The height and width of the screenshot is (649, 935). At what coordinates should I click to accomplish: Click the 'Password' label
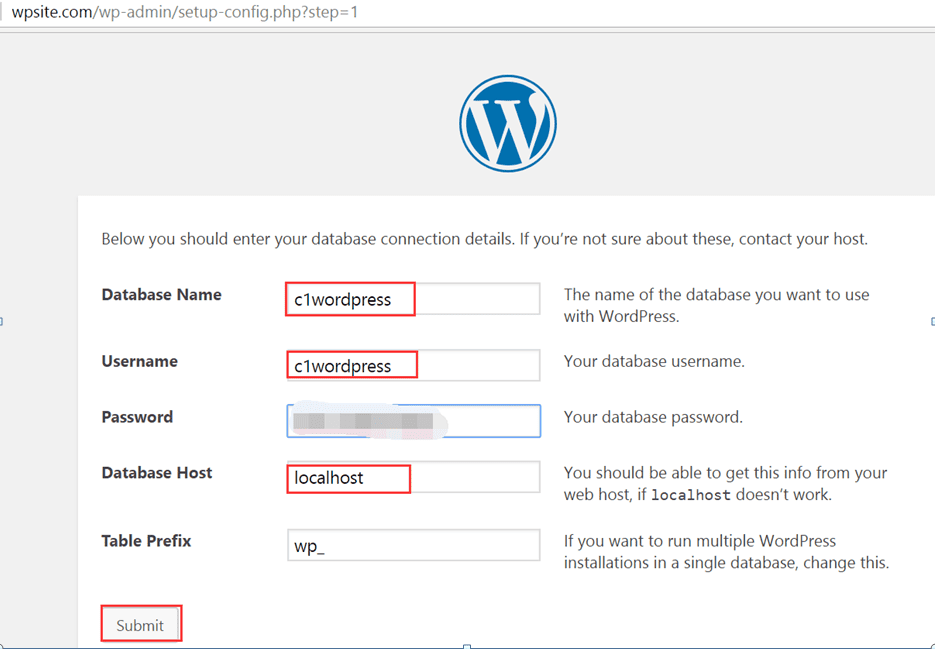[x=137, y=417]
